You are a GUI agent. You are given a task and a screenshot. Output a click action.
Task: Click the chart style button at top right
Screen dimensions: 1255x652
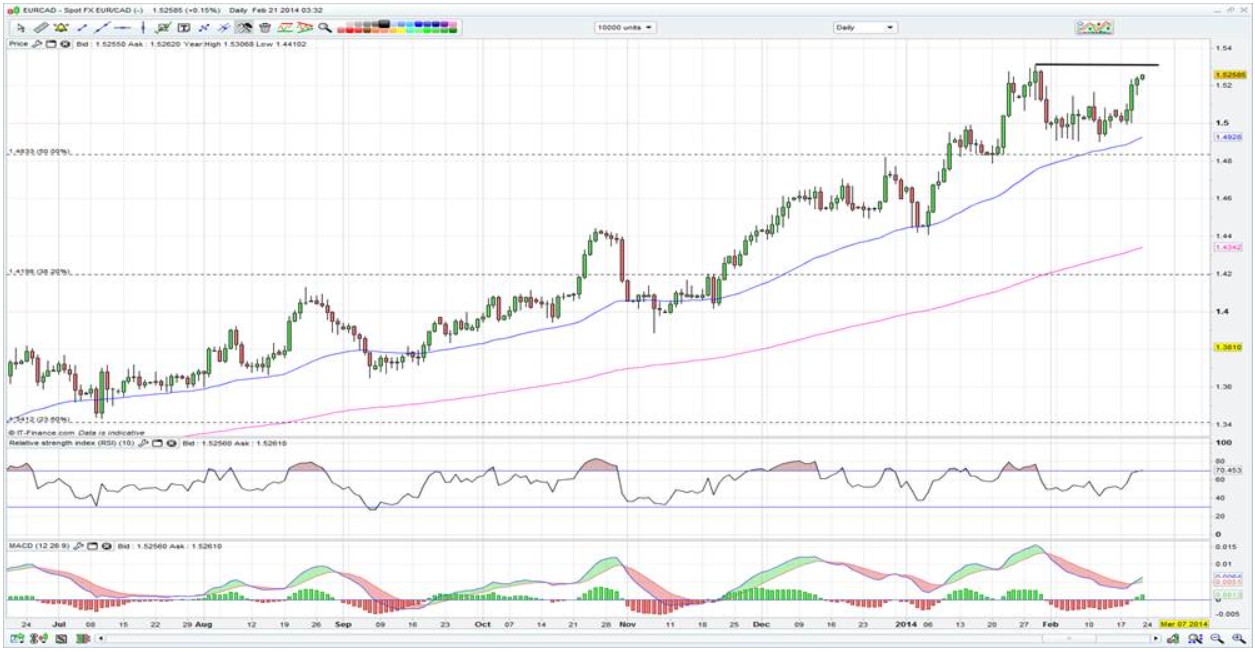click(x=1094, y=28)
